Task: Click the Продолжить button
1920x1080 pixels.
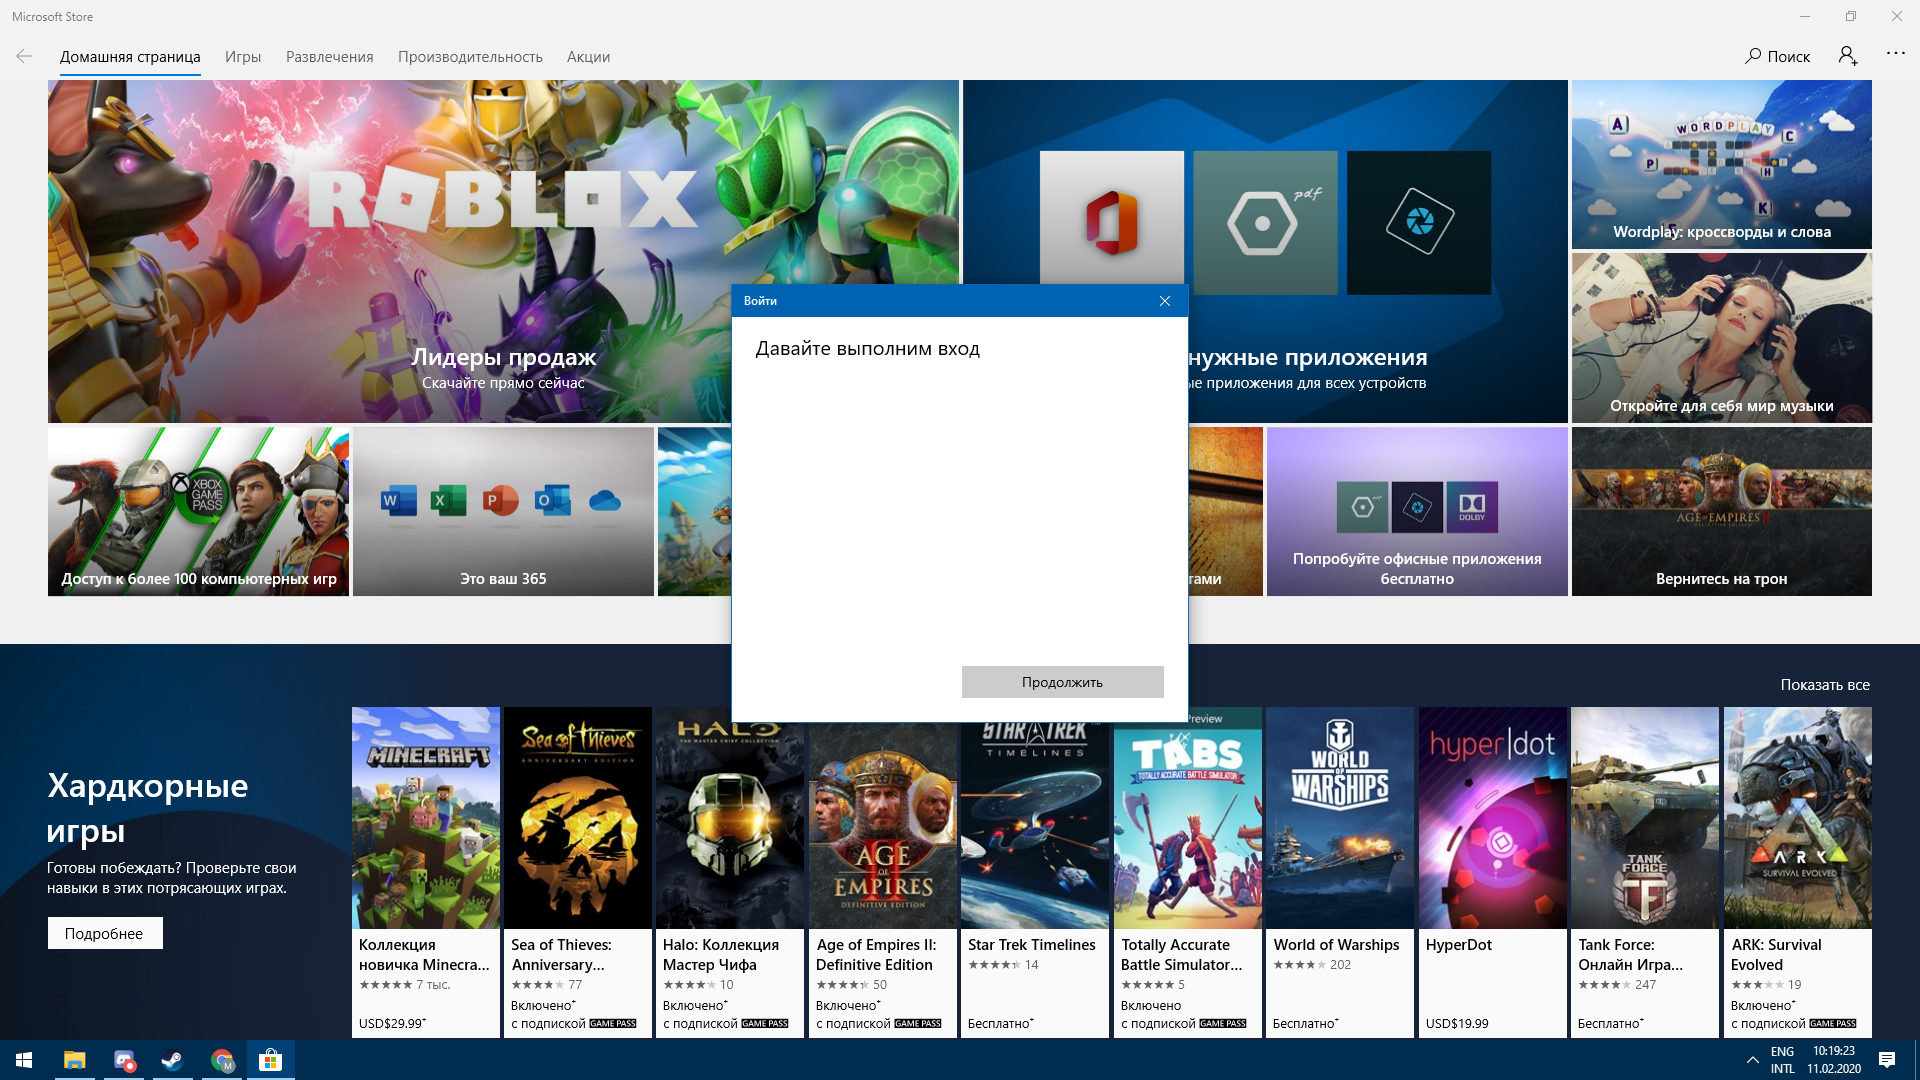Action: [x=1062, y=682]
